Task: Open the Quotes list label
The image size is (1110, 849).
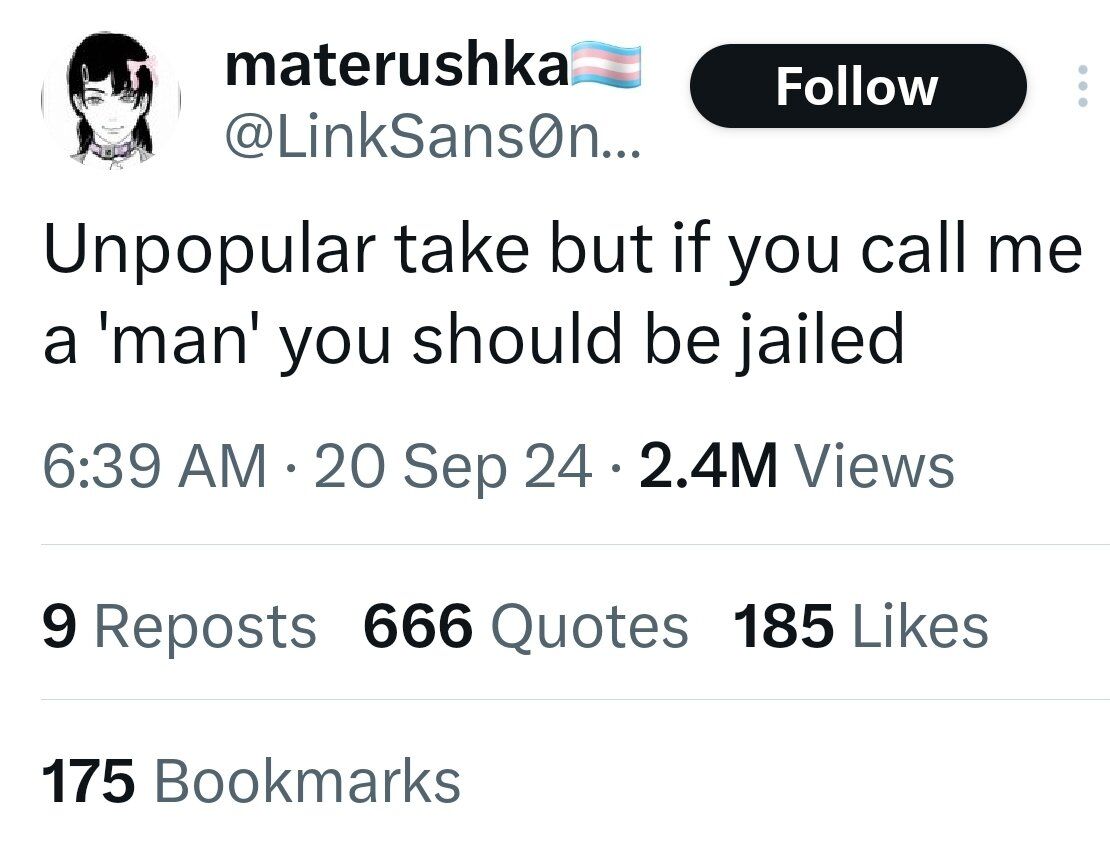Action: [589, 627]
